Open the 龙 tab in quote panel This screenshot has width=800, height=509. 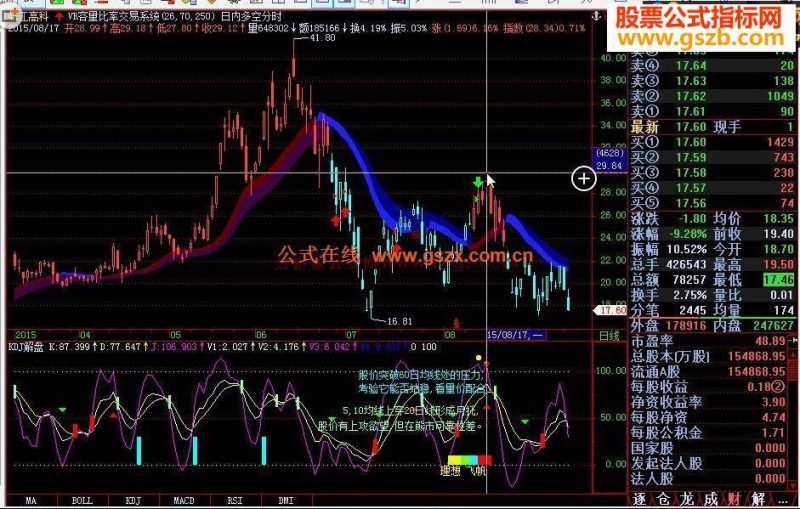[x=687, y=499]
